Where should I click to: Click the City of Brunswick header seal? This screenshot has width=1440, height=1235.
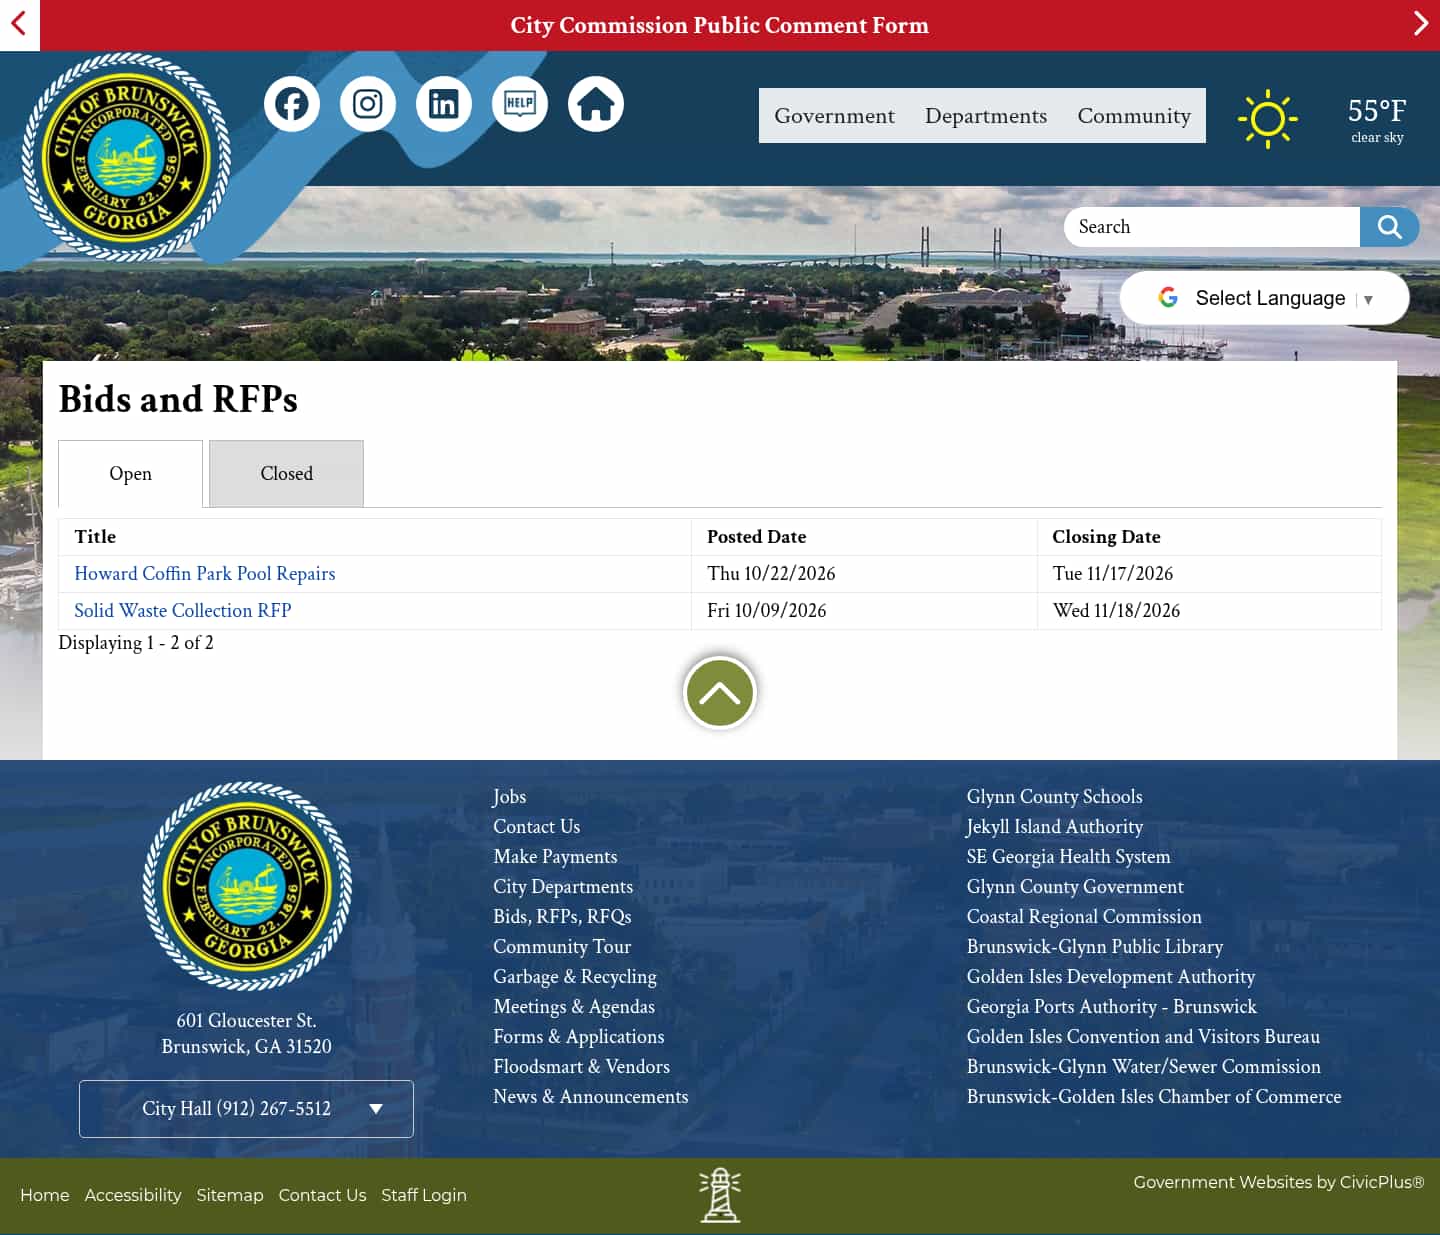tap(126, 157)
